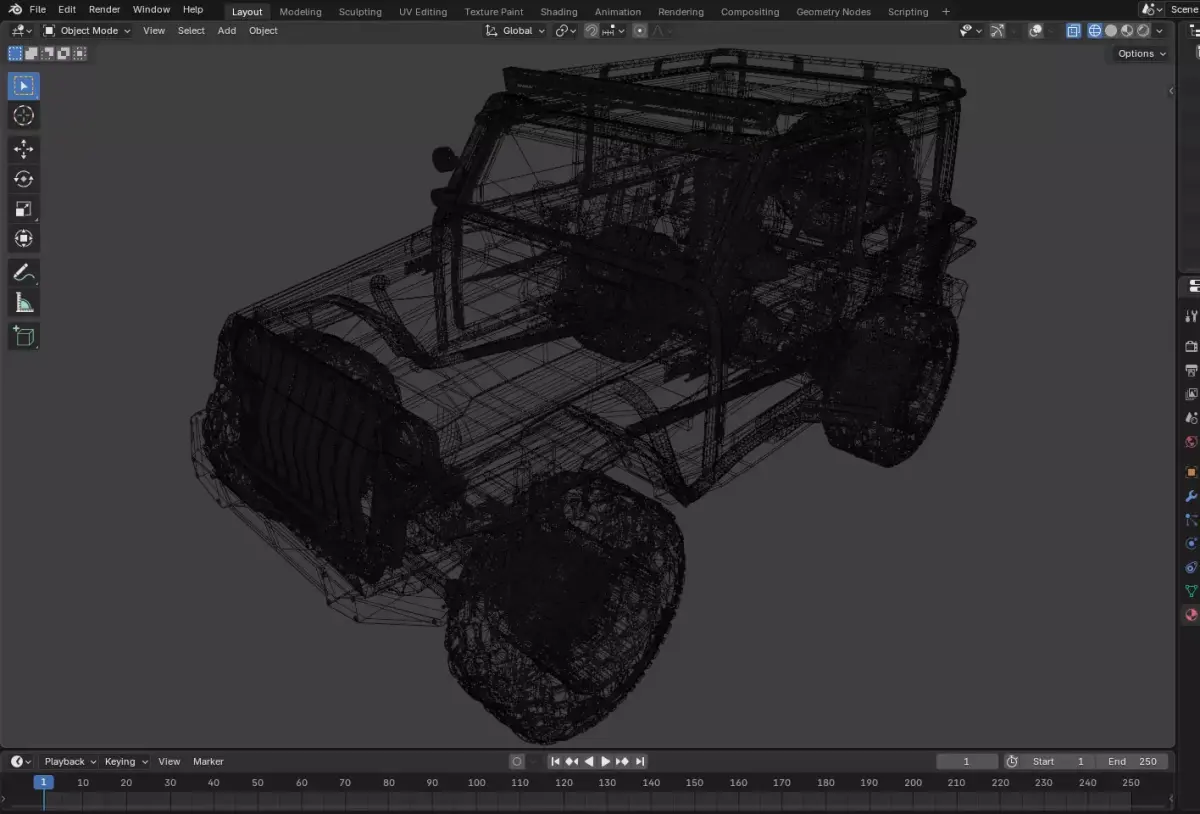Toggle X-Ray view

point(1073,31)
